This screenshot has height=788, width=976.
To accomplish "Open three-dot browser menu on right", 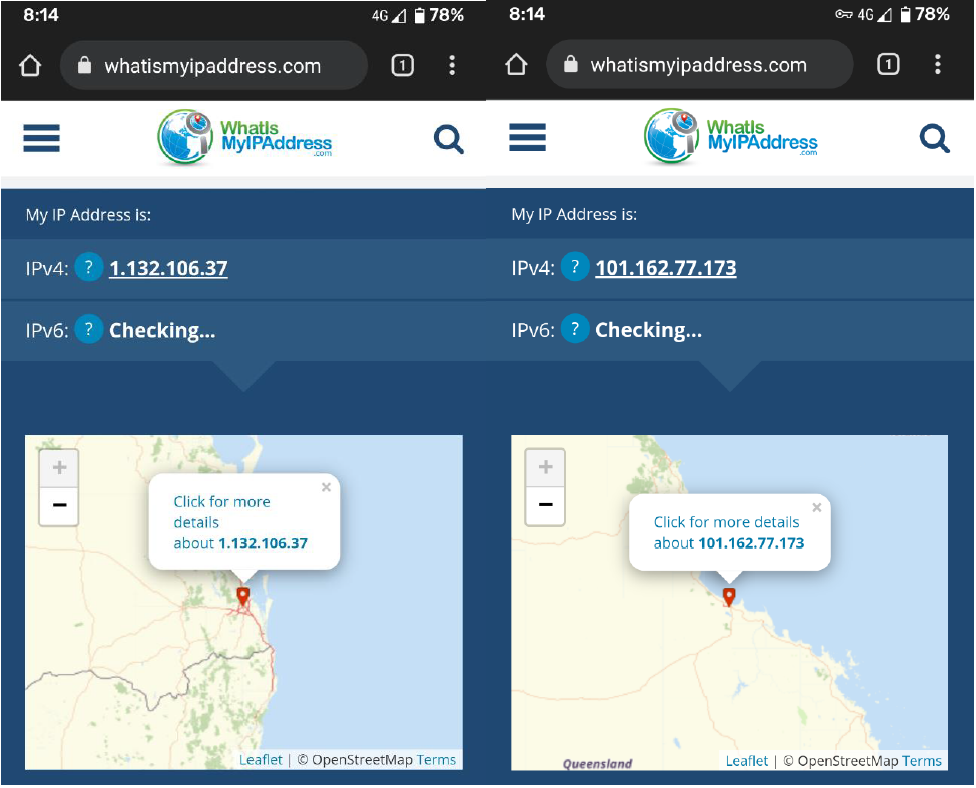I will (937, 64).
